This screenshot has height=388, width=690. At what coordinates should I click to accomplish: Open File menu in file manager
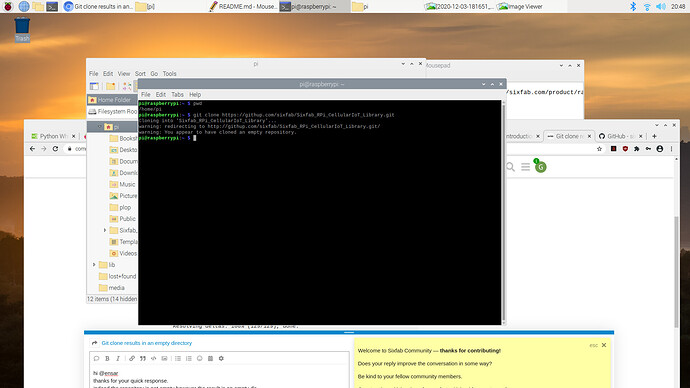click(x=93, y=73)
